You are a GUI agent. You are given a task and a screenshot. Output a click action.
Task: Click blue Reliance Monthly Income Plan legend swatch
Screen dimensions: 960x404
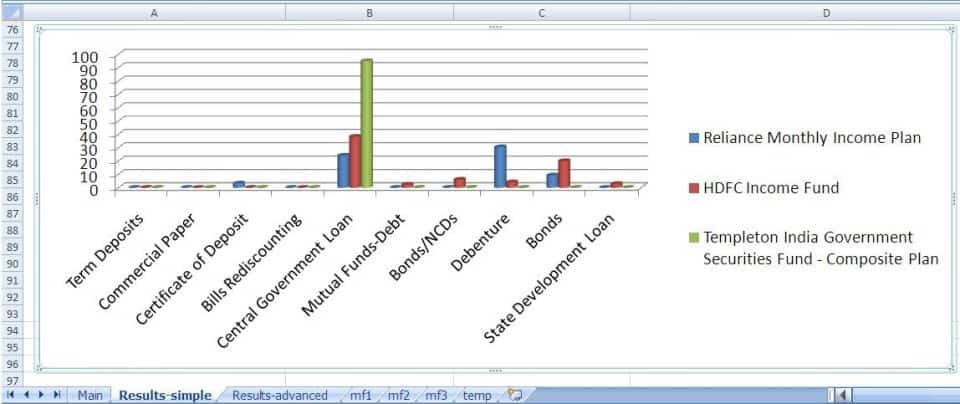tap(693, 138)
